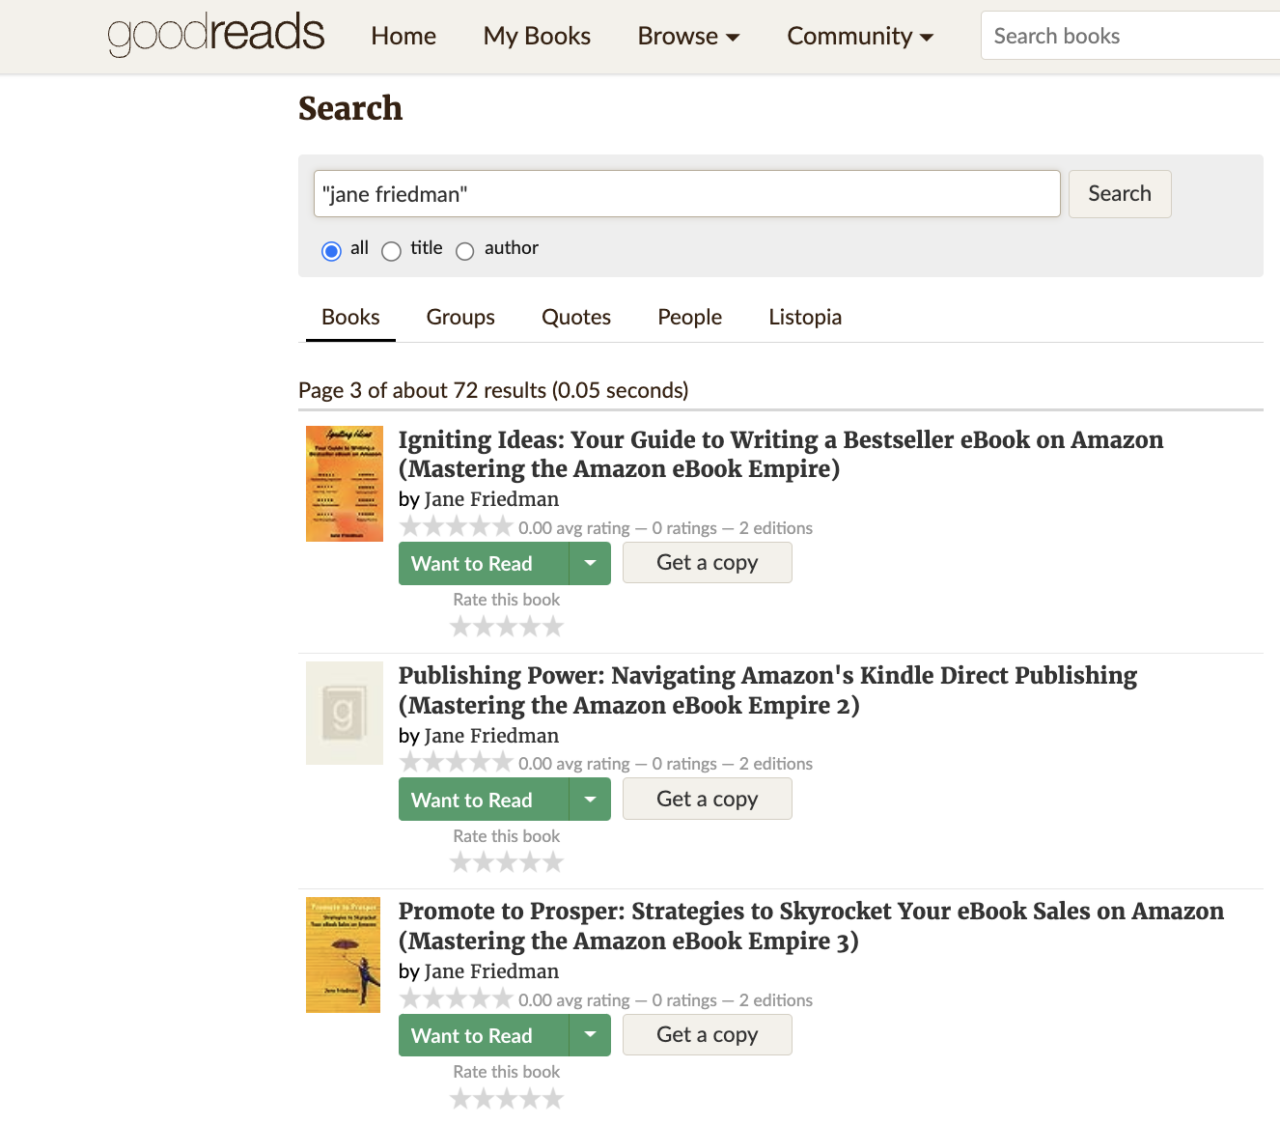This screenshot has height=1124, width=1280.
Task: Click the Goodreads logo
Action: (x=216, y=35)
